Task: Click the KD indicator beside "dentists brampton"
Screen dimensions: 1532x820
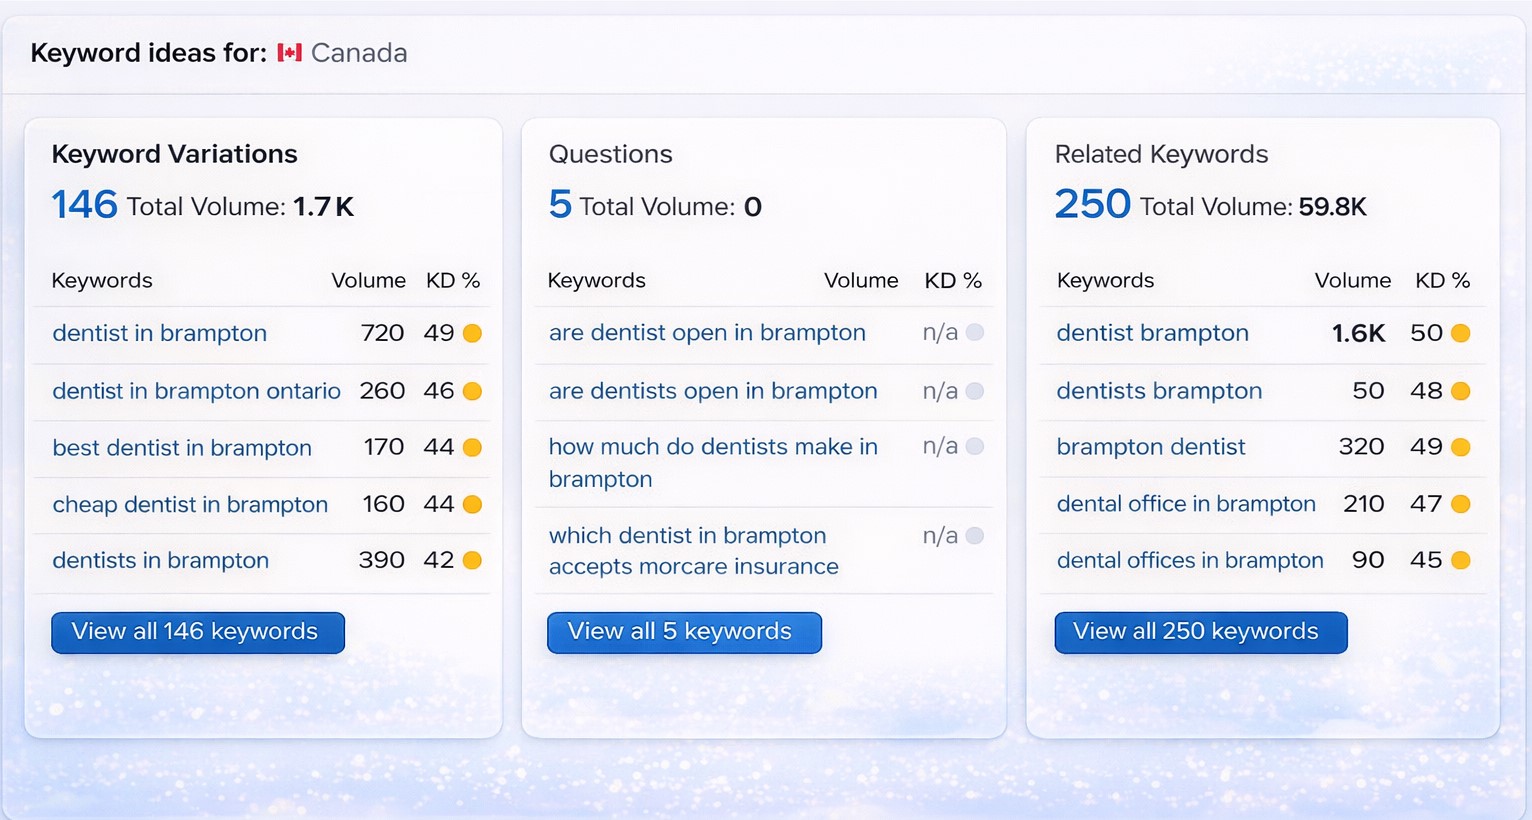Action: click(1461, 391)
